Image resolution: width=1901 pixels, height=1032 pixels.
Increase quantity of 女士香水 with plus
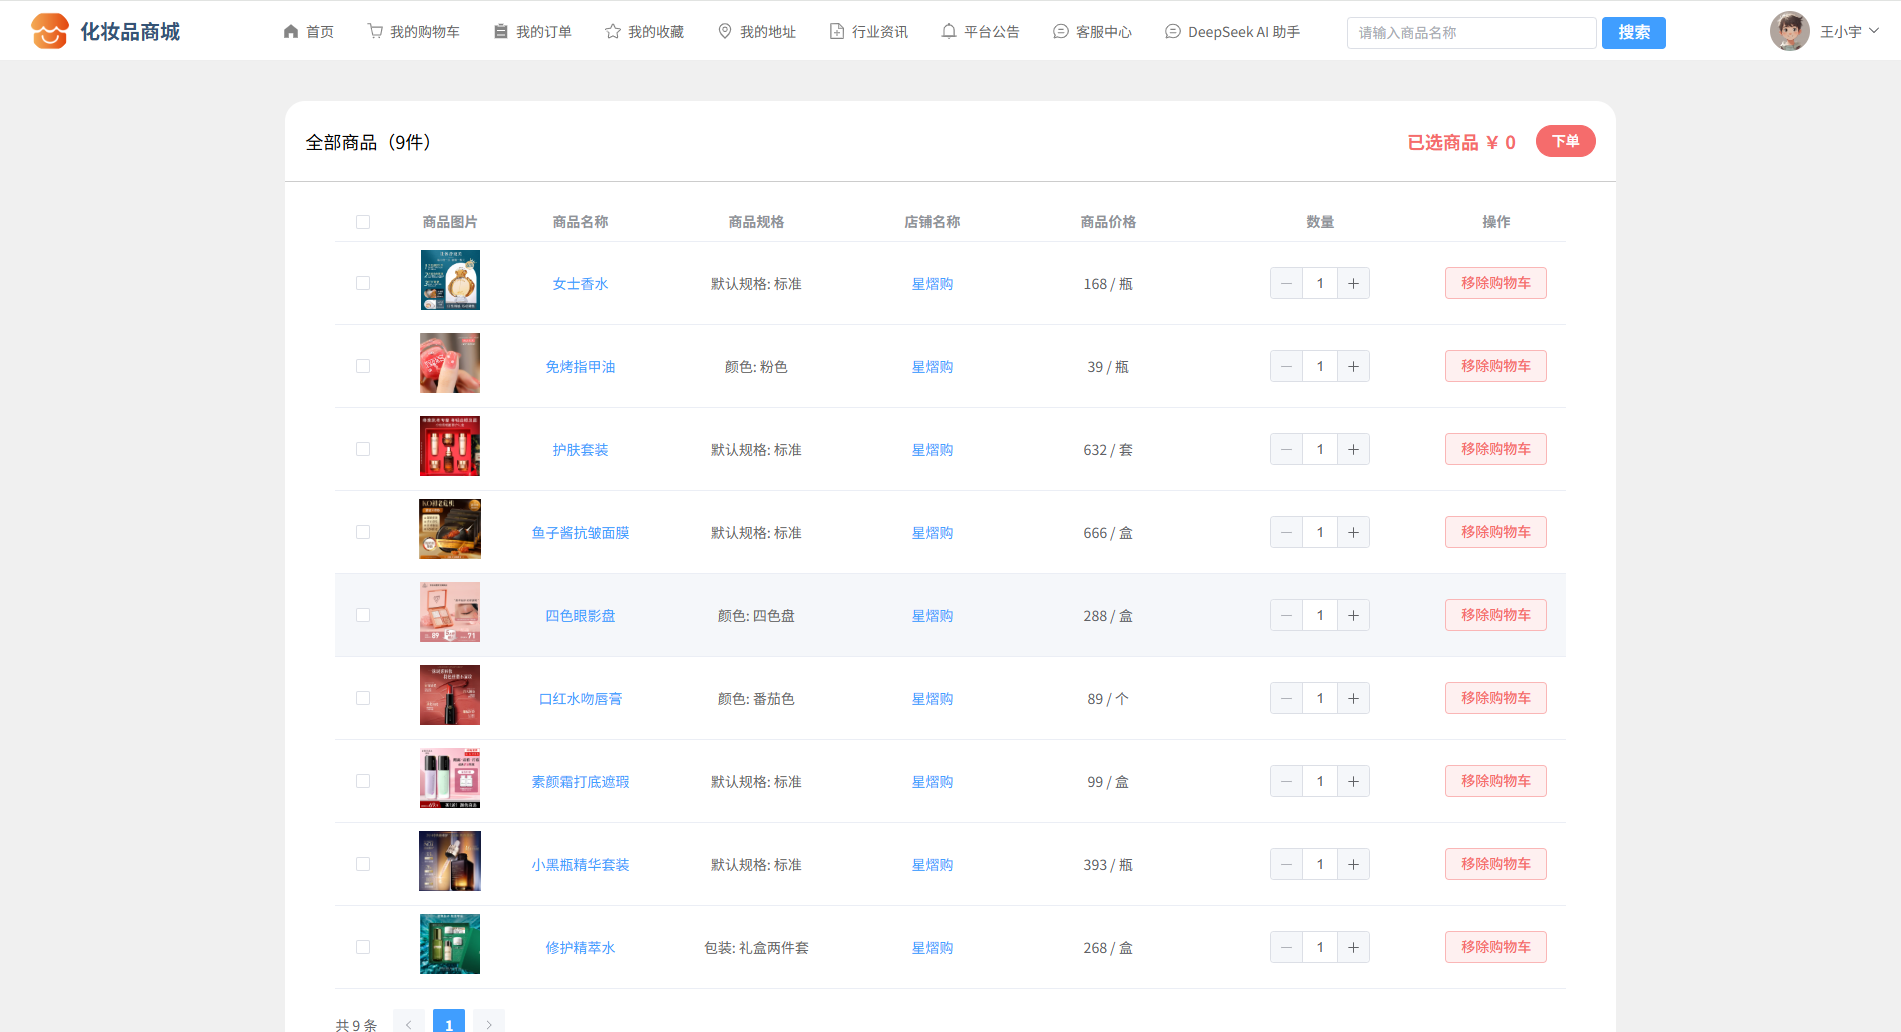1353,284
